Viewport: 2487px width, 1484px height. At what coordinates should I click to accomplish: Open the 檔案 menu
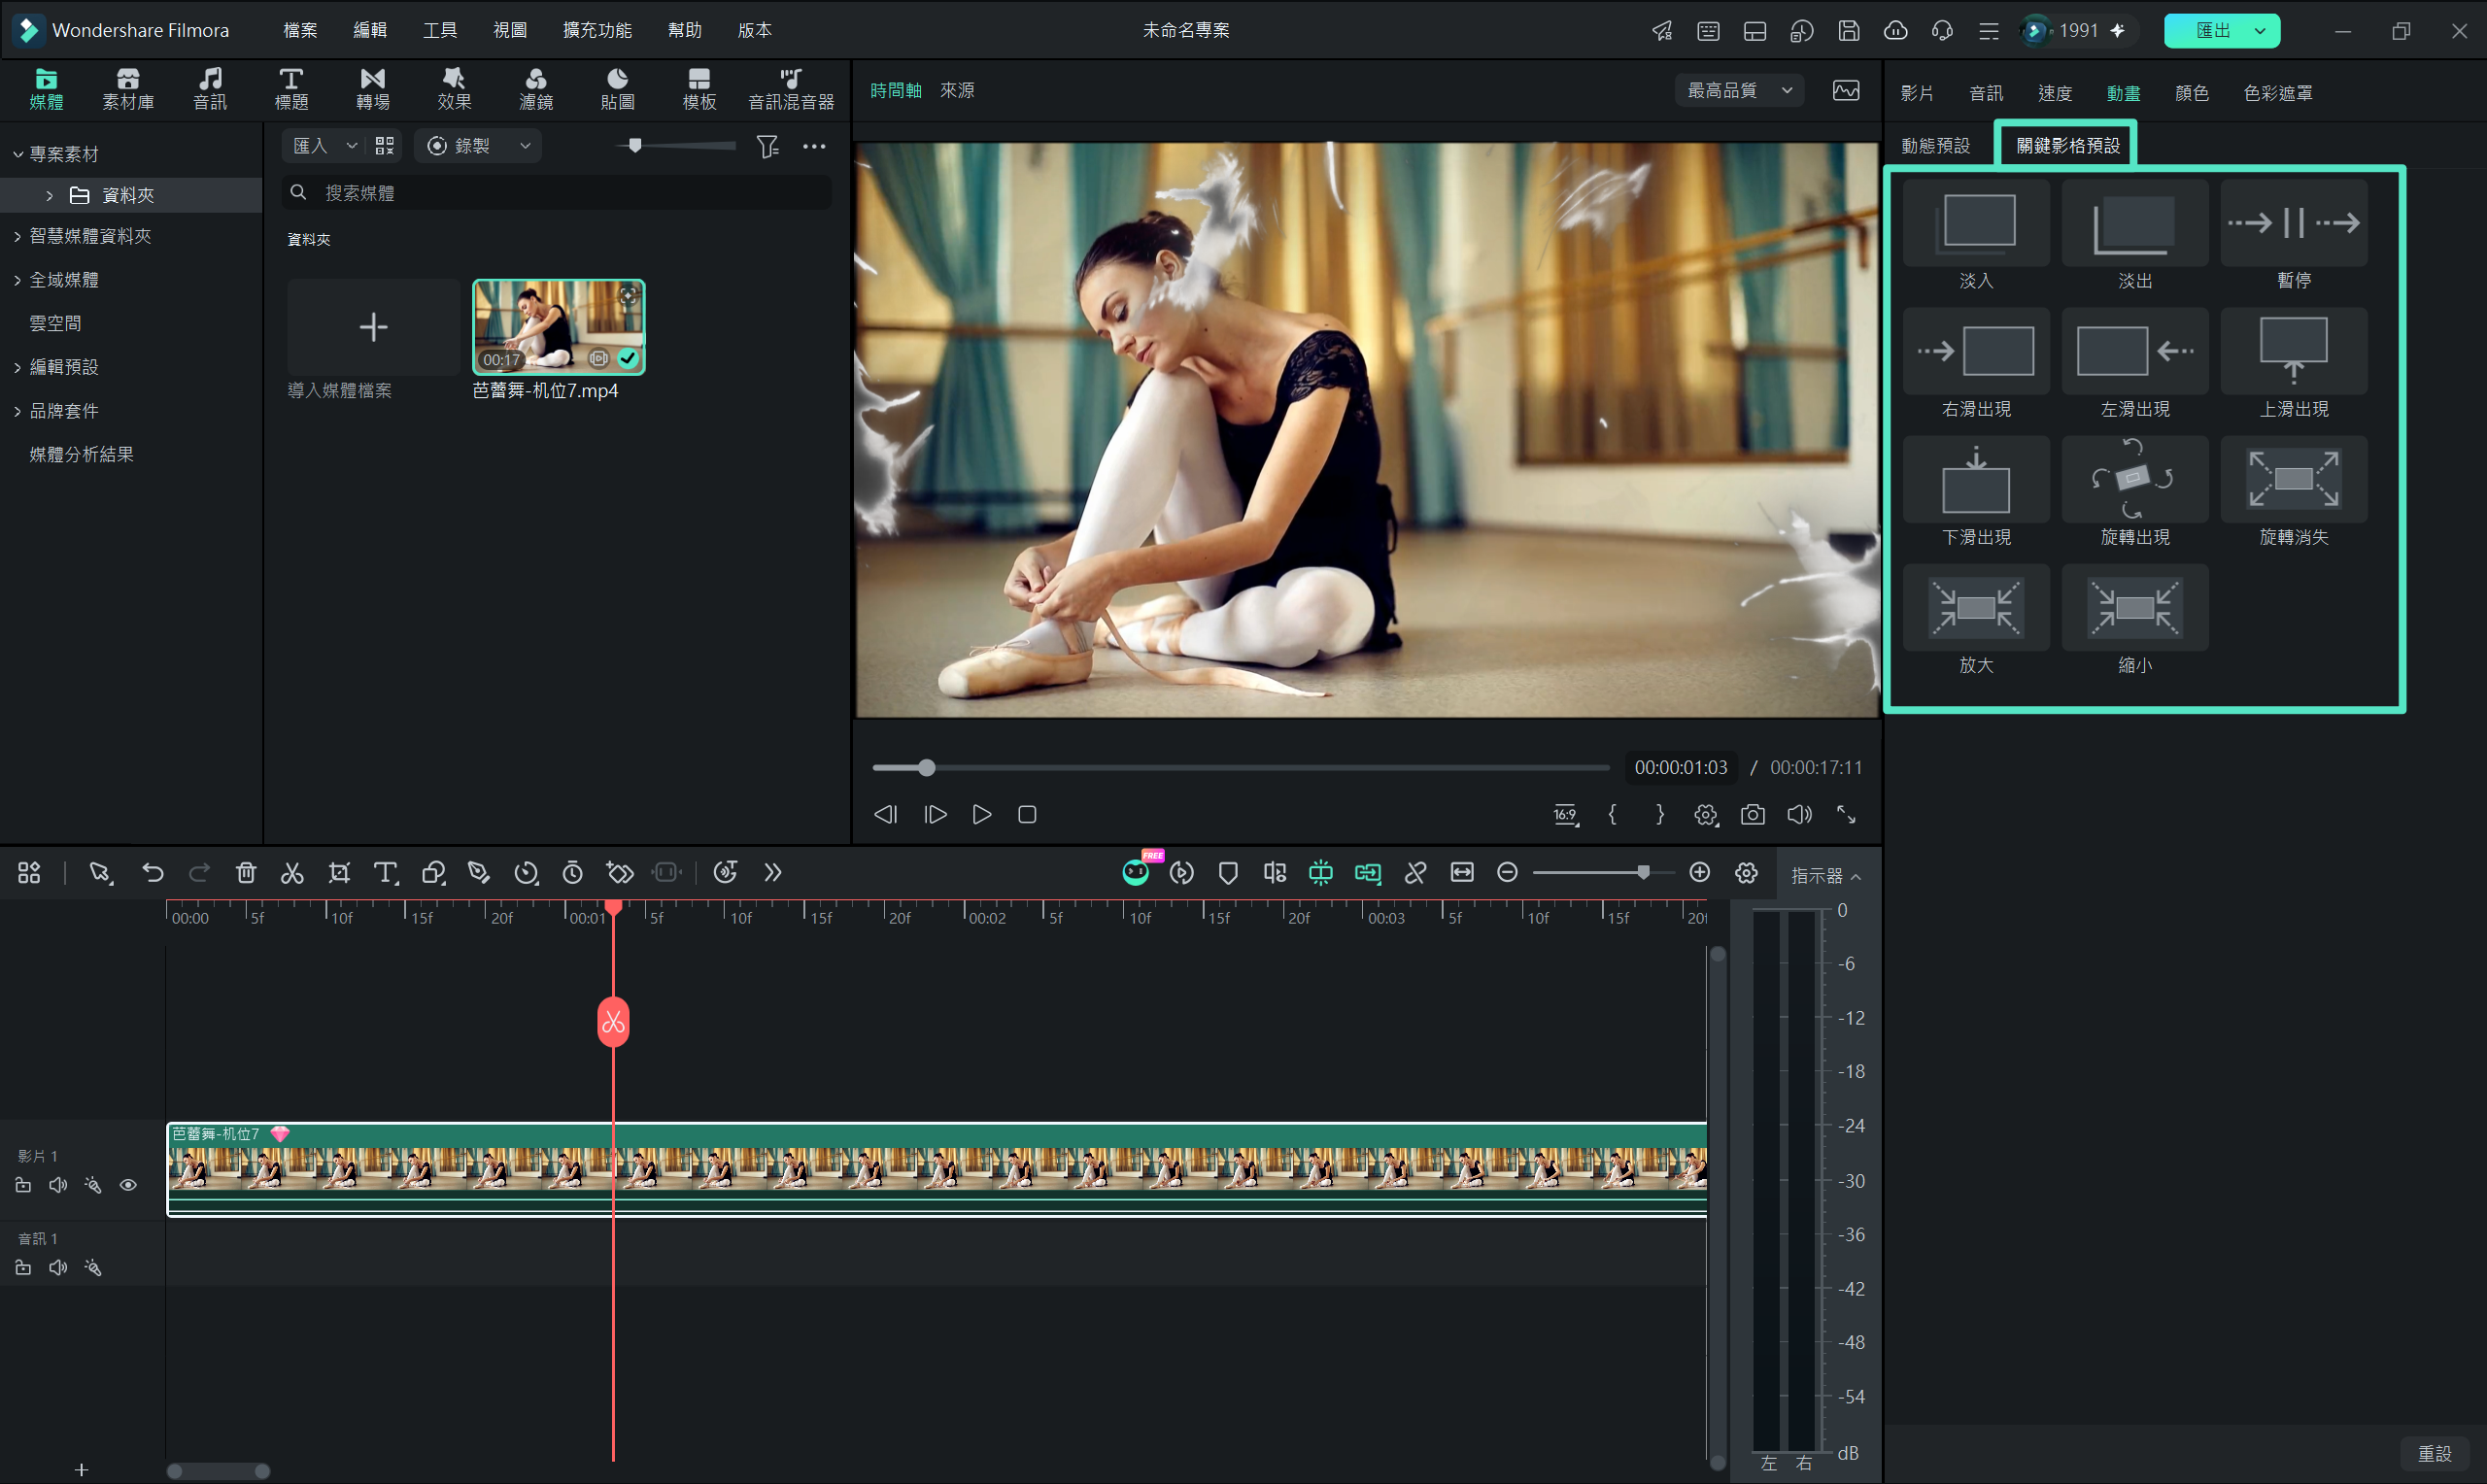point(300,30)
